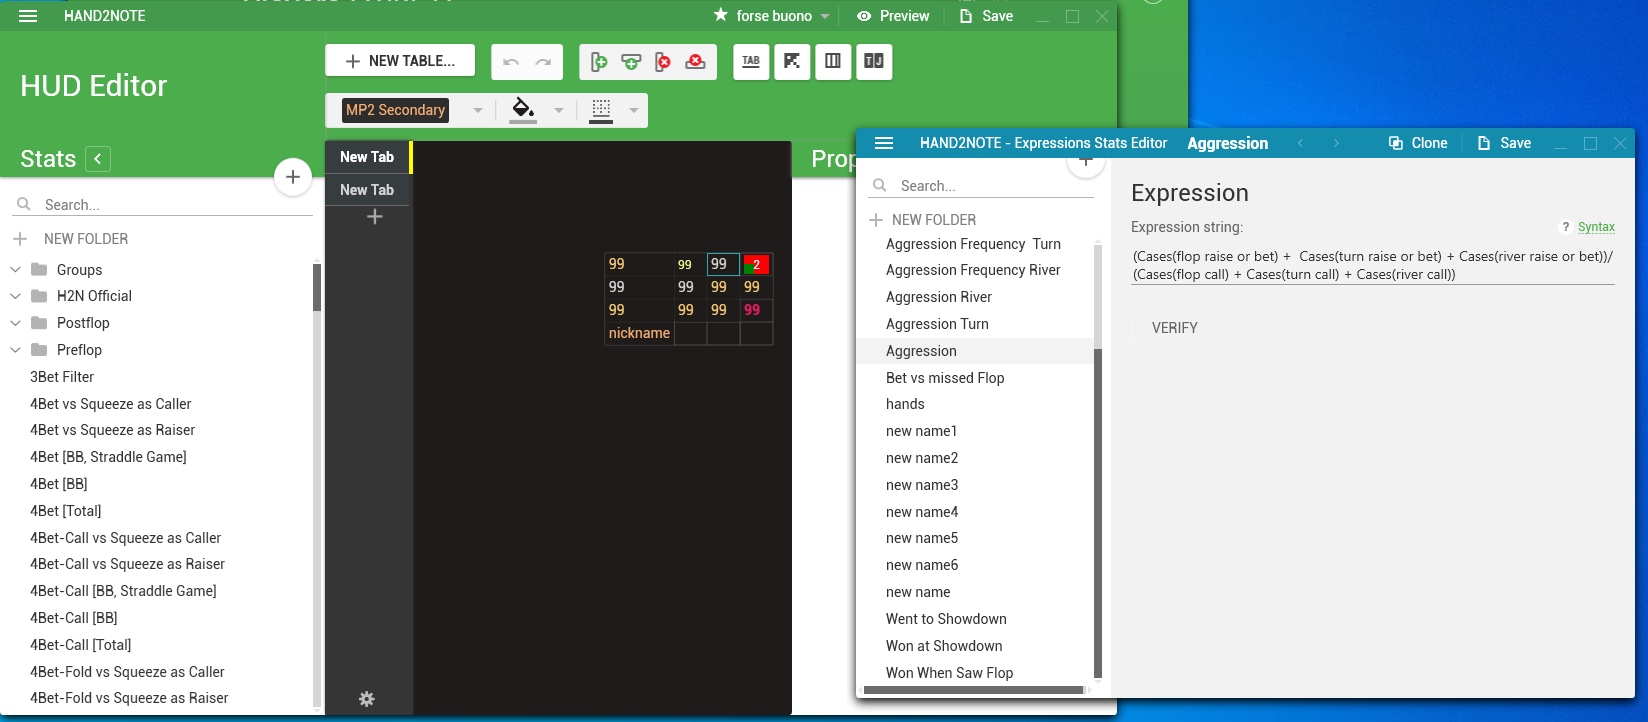
Task: Click the red-green badge cell showing 2
Action: 756,264
